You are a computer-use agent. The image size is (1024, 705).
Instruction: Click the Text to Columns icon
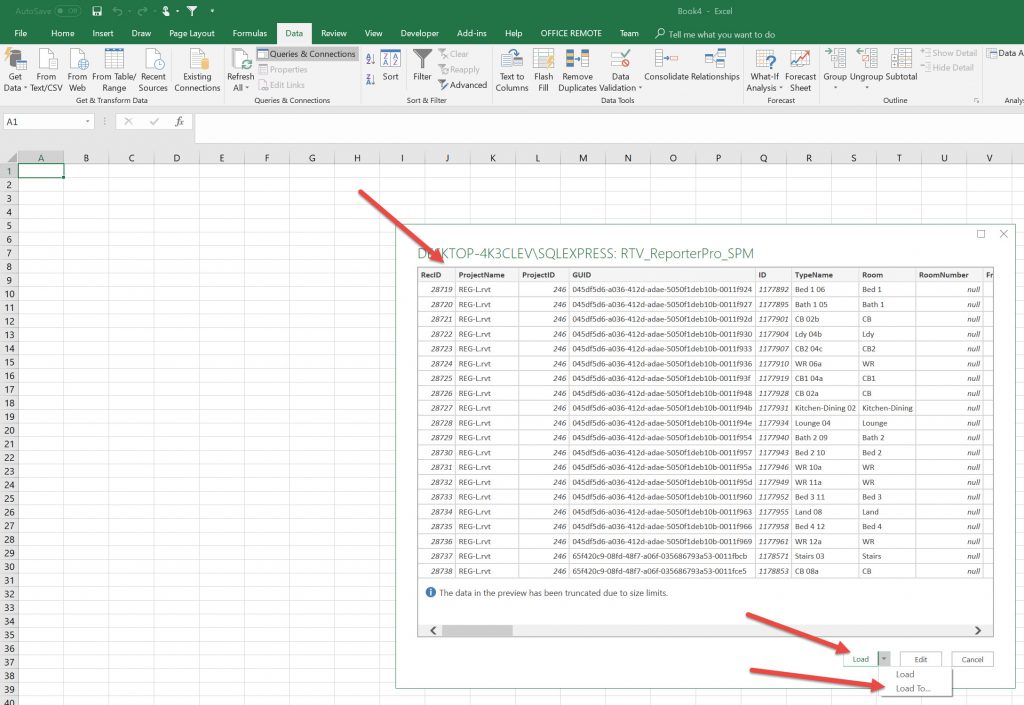tap(512, 60)
